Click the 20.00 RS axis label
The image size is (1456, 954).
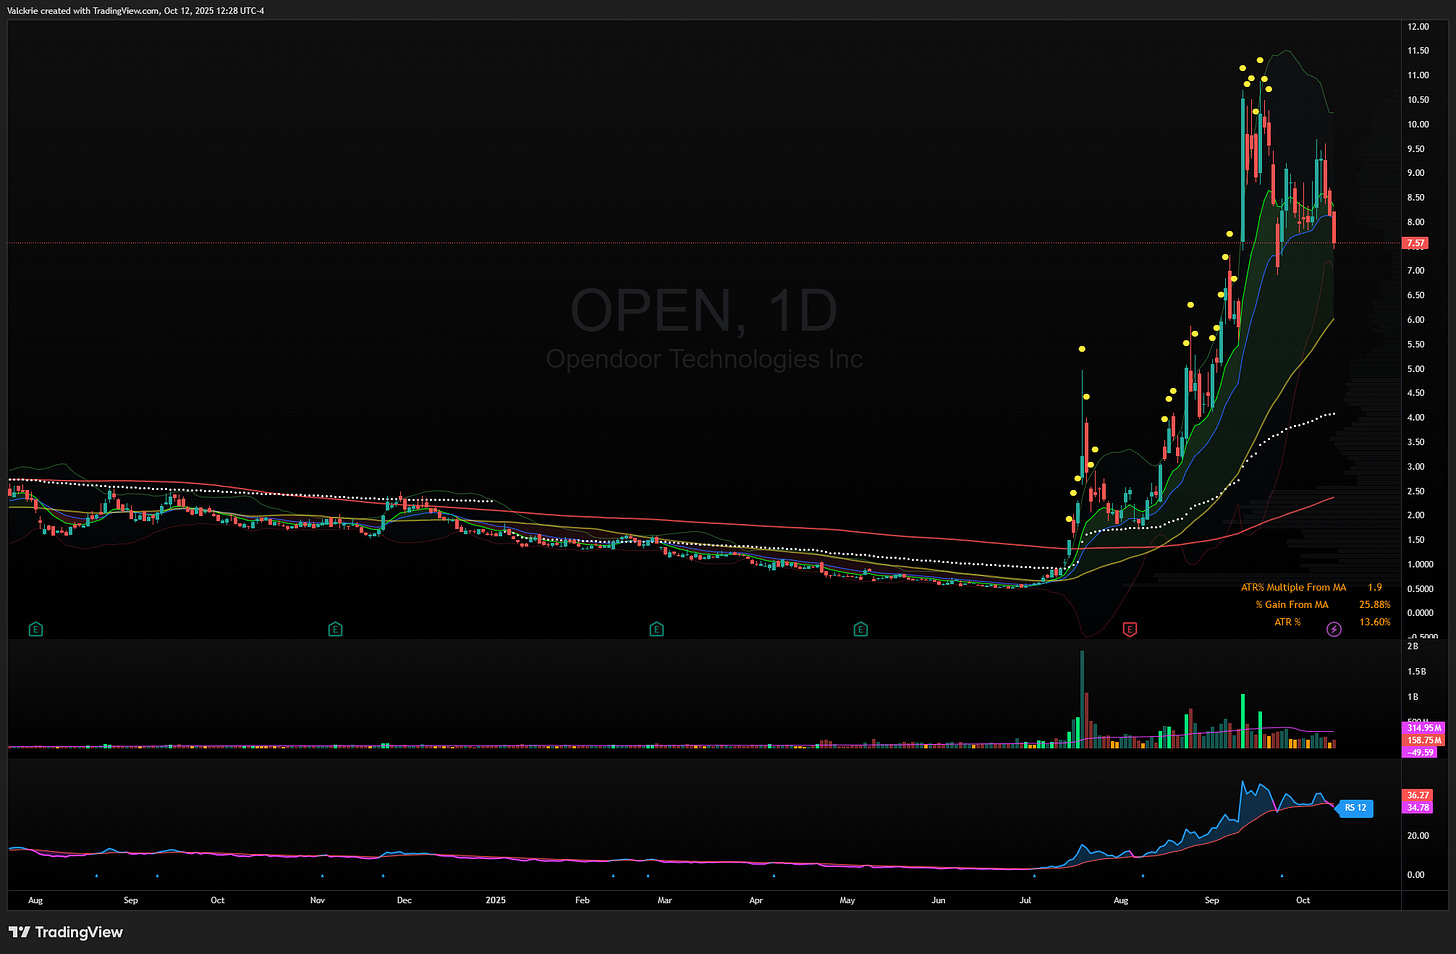(1417, 836)
